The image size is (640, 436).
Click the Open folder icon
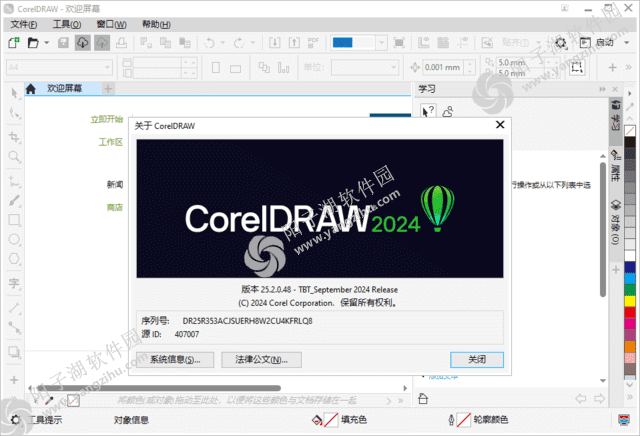tap(33, 42)
